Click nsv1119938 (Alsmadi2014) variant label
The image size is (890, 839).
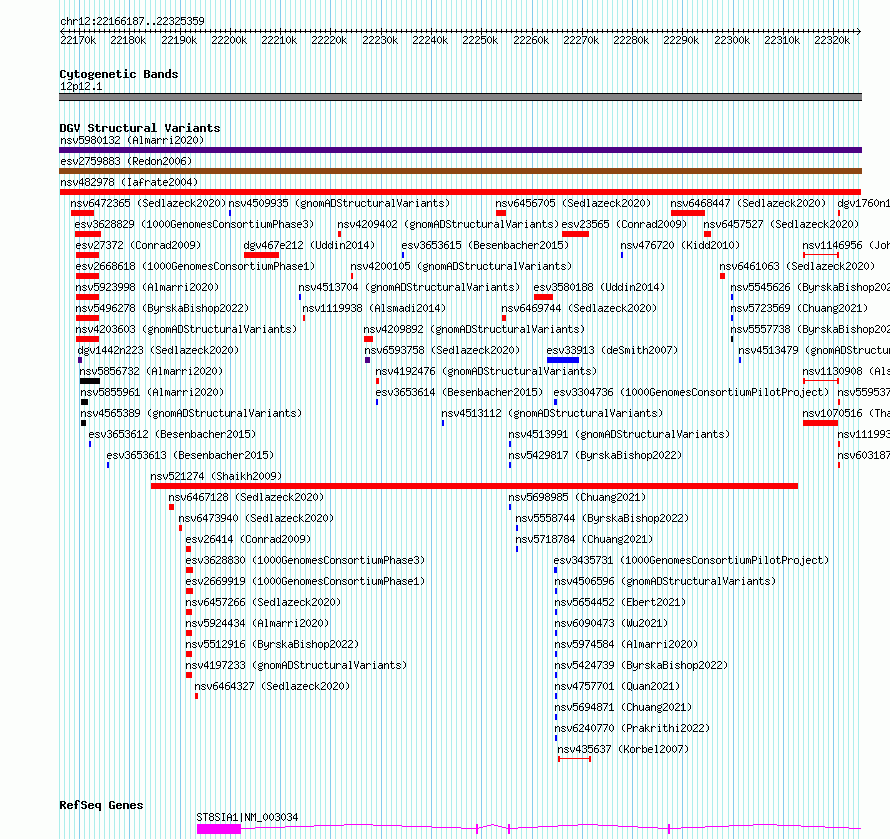click(x=374, y=308)
